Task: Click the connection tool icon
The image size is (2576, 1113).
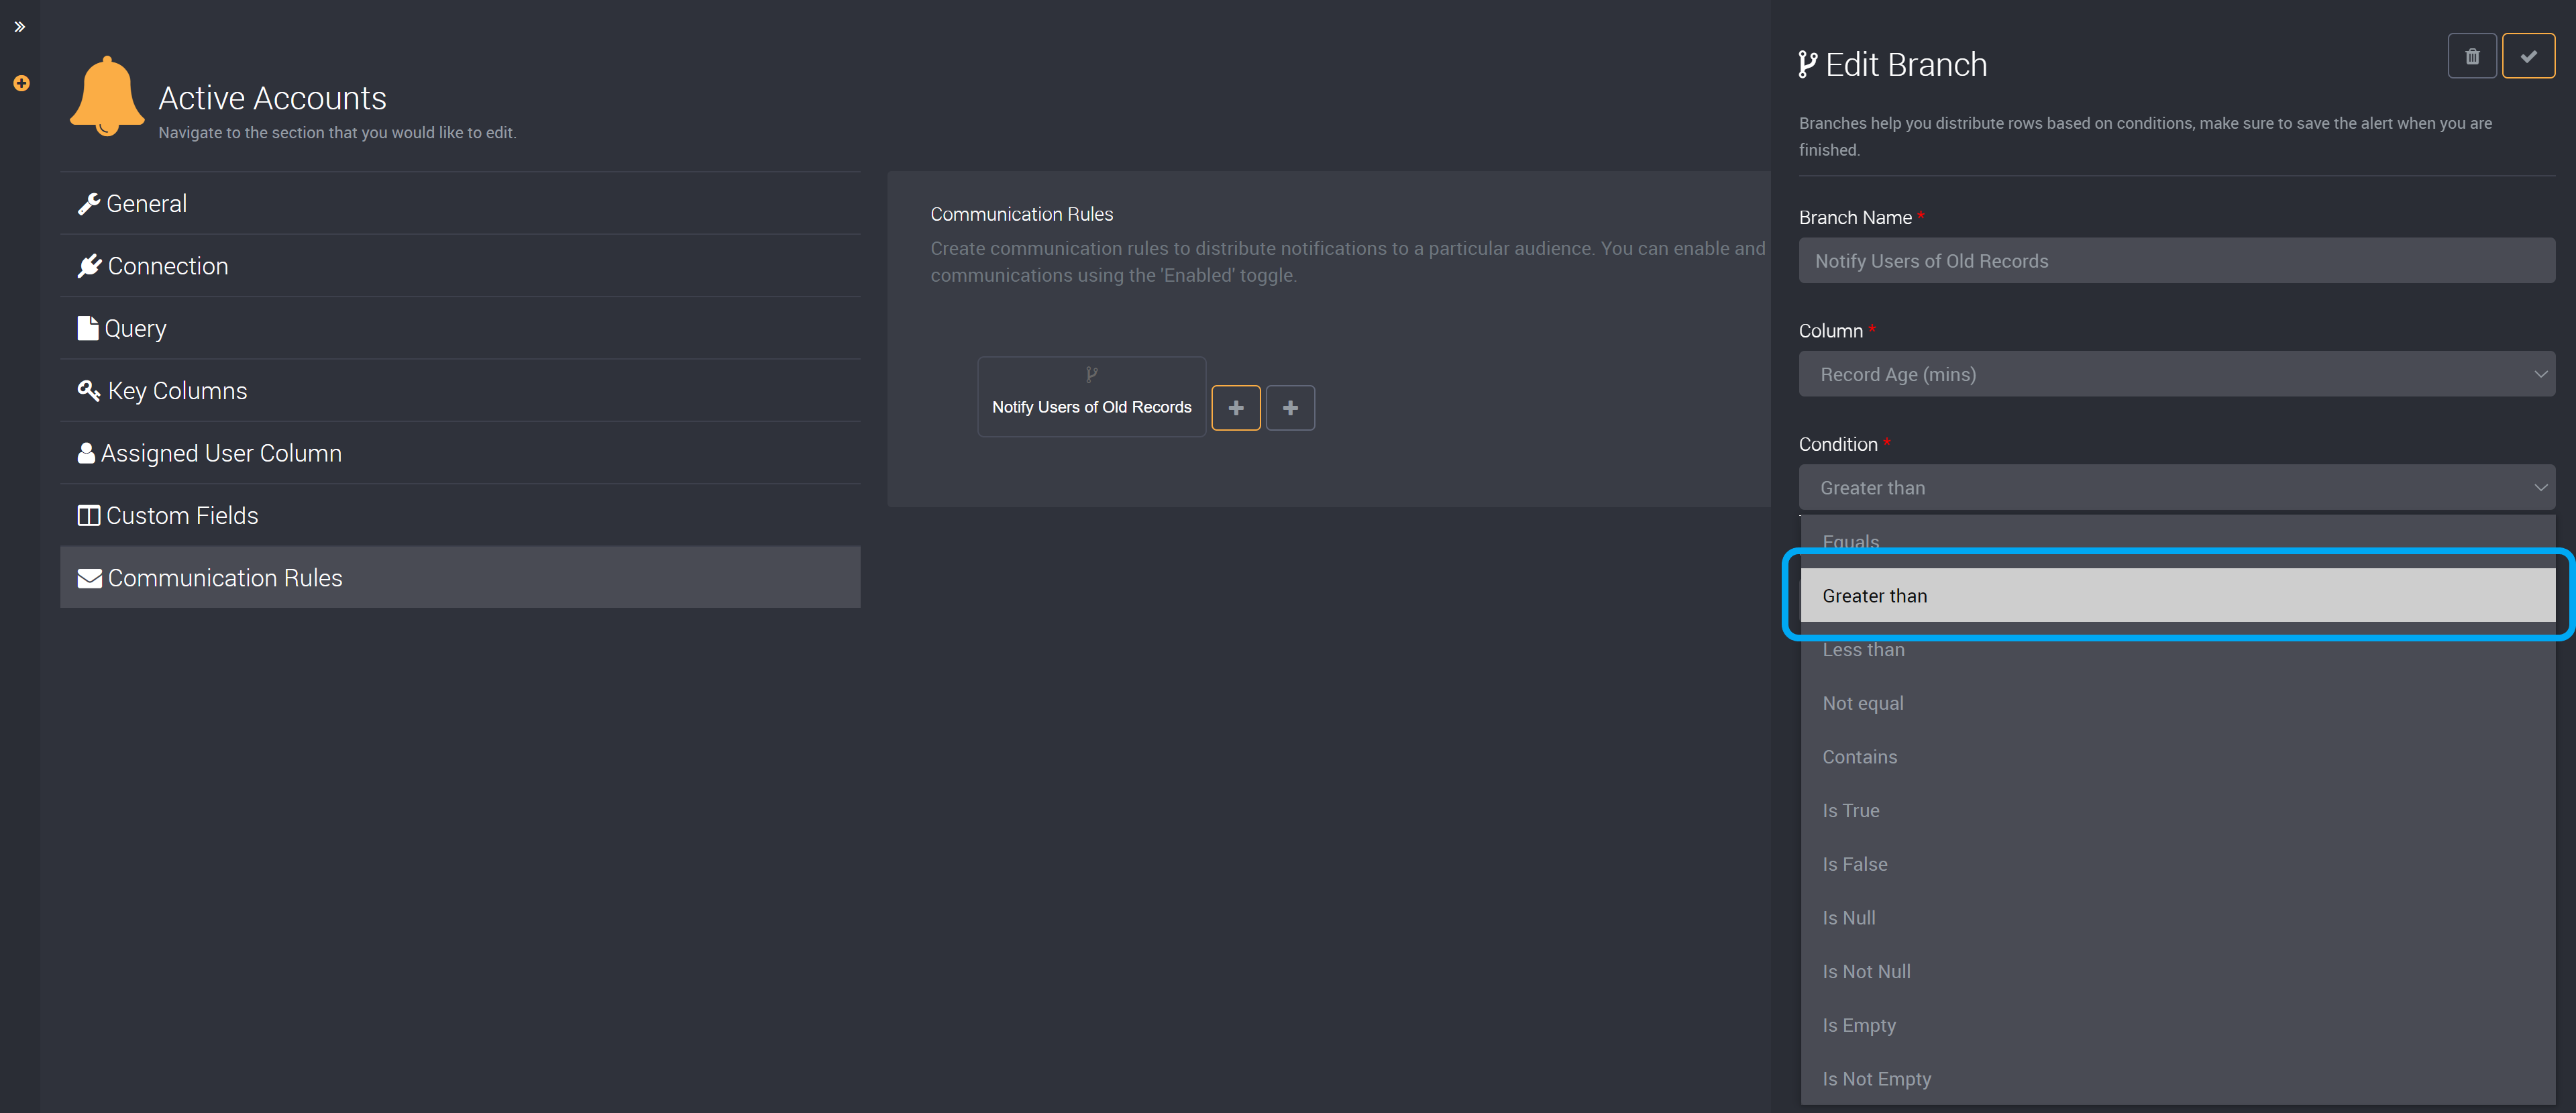Action: (89, 265)
